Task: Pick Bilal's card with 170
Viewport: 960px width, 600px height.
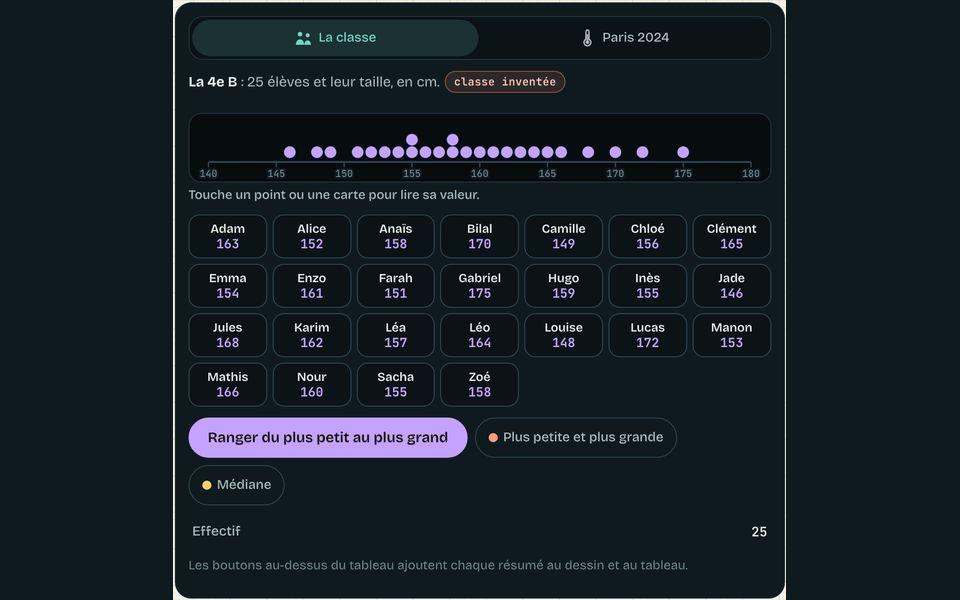Action: (479, 236)
